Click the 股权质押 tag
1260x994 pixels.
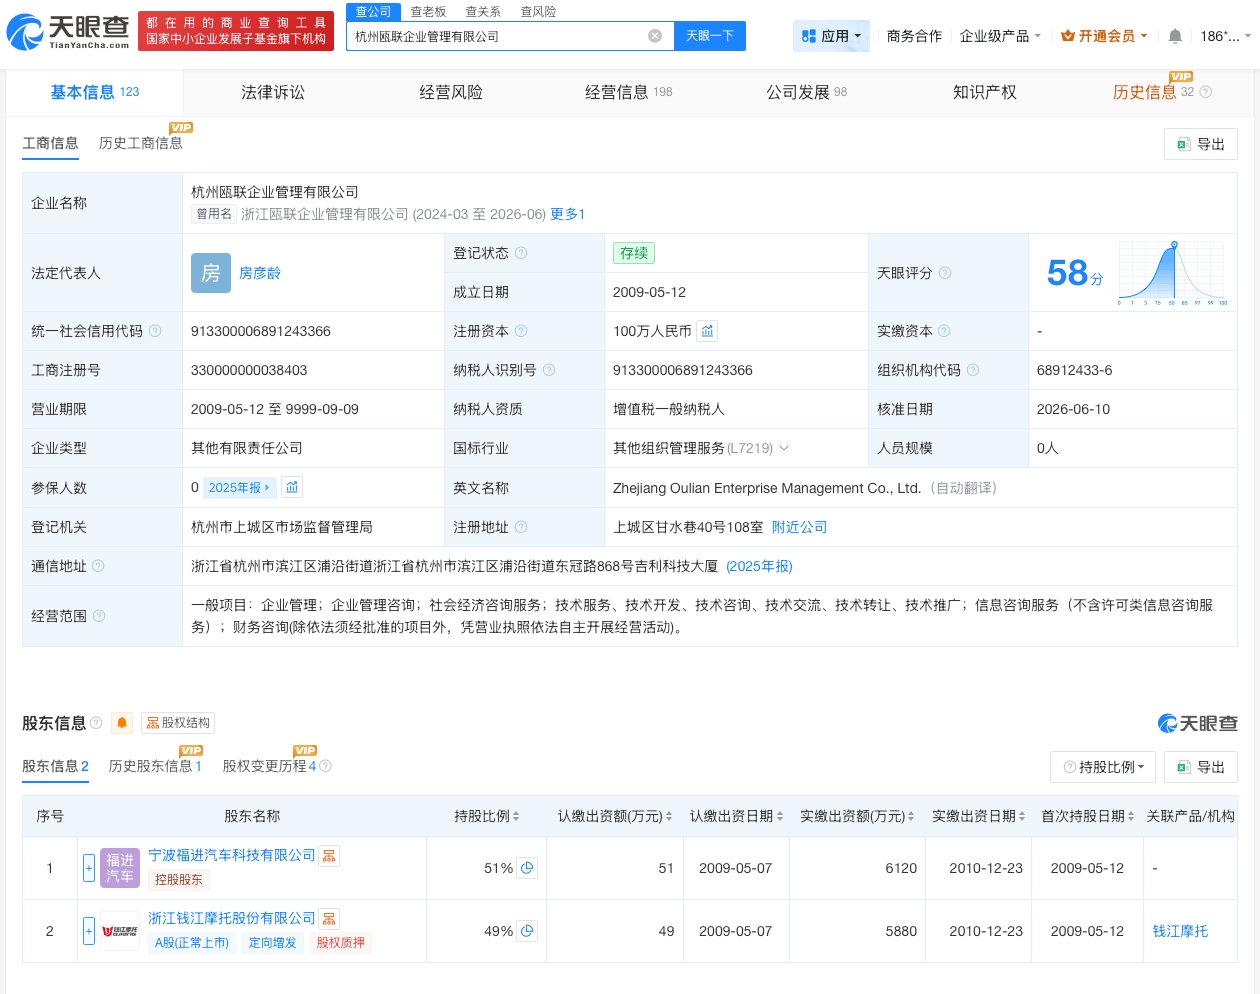[x=340, y=942]
